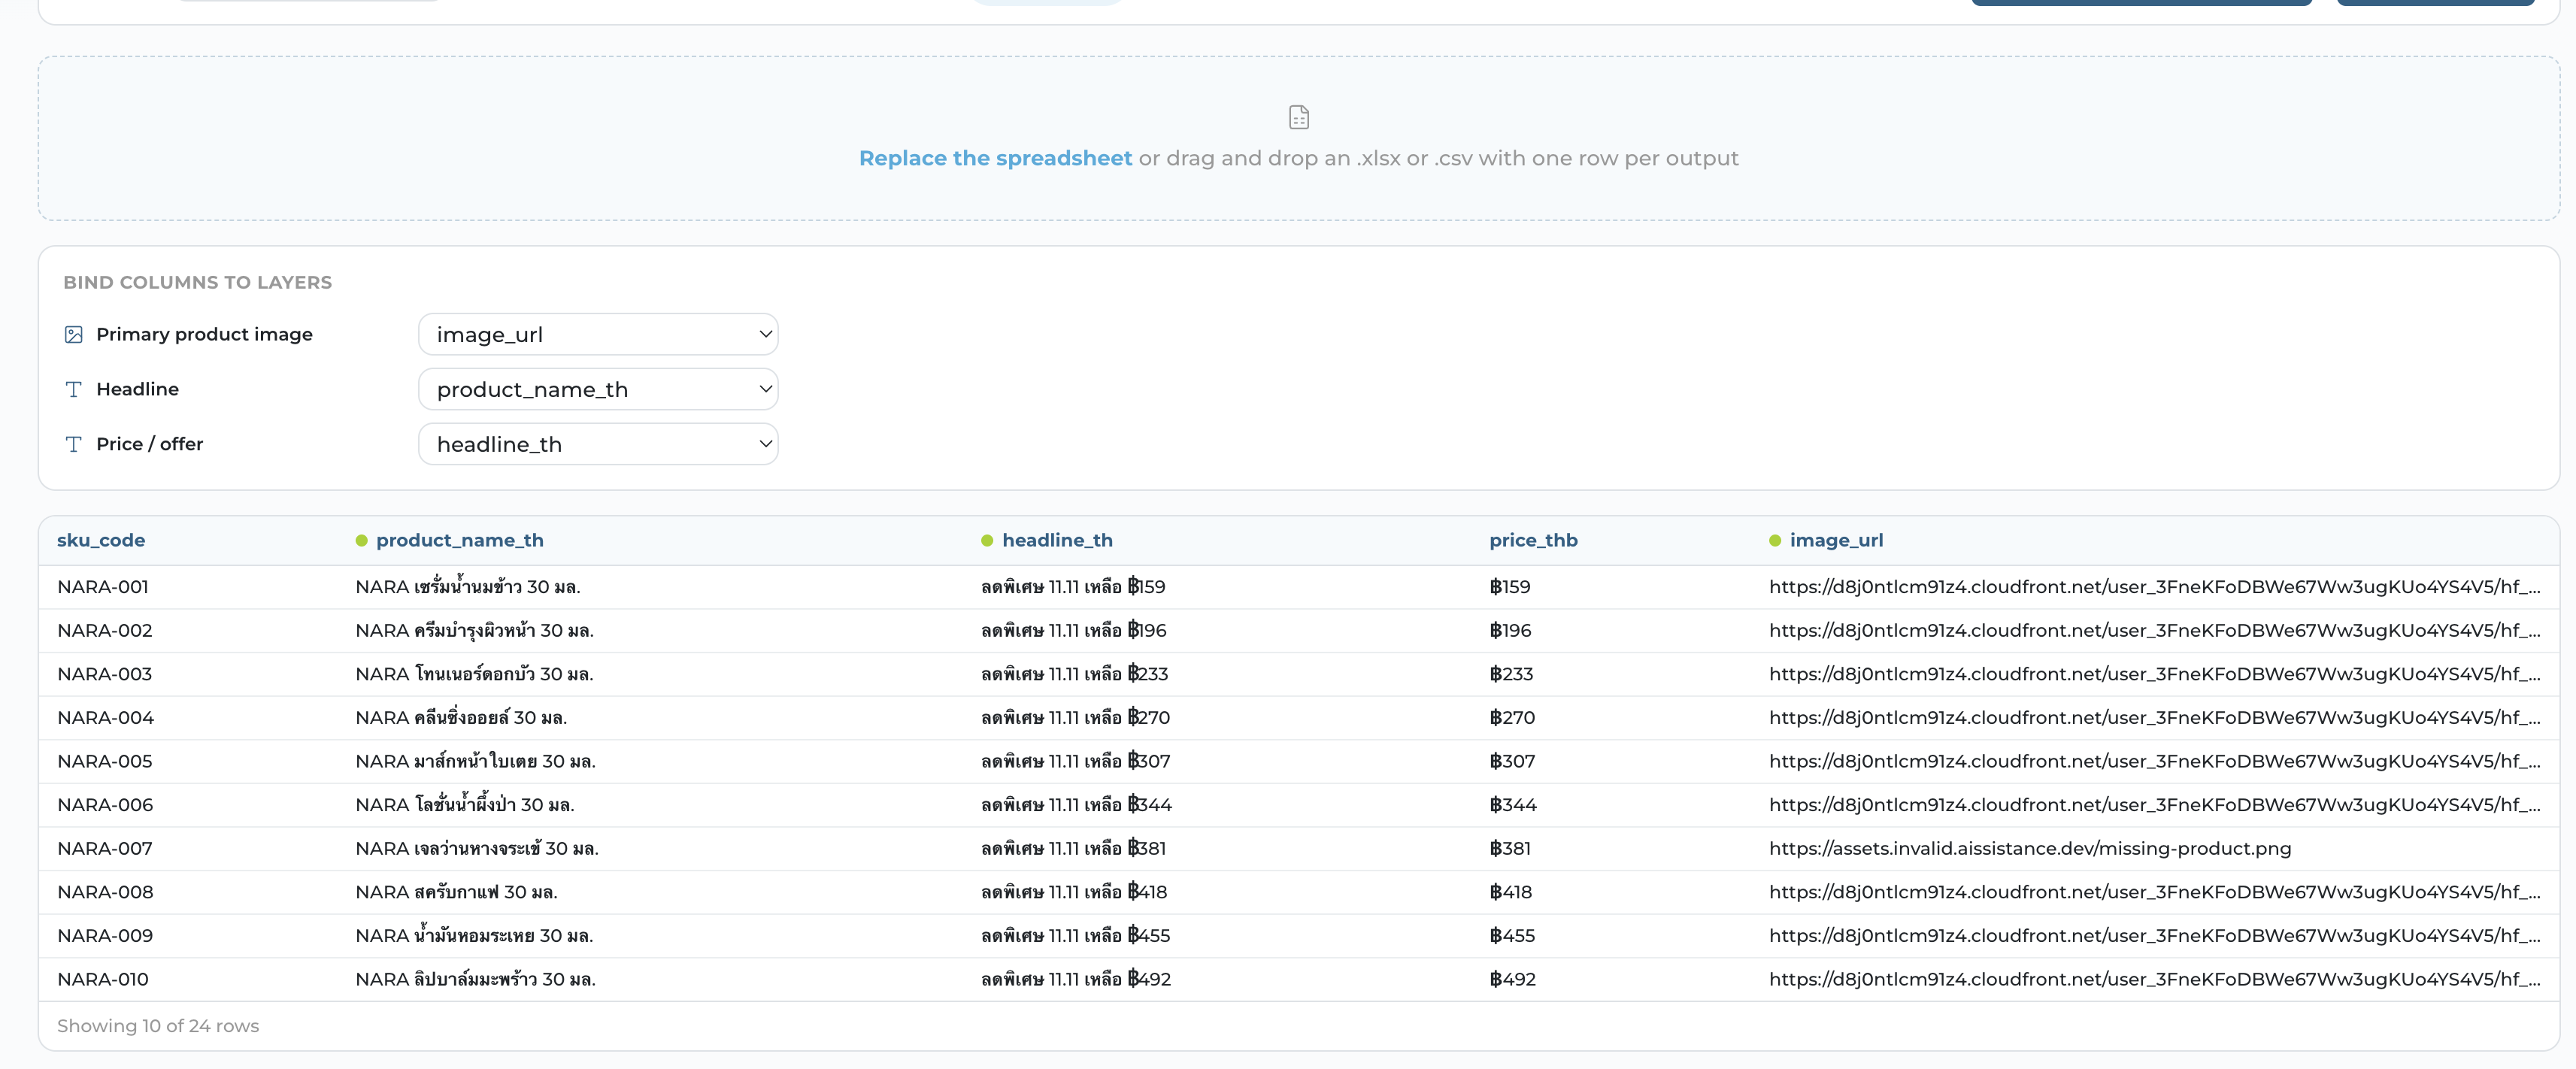
Task: Select the NARA-010 sku cell
Action: click(x=103, y=980)
